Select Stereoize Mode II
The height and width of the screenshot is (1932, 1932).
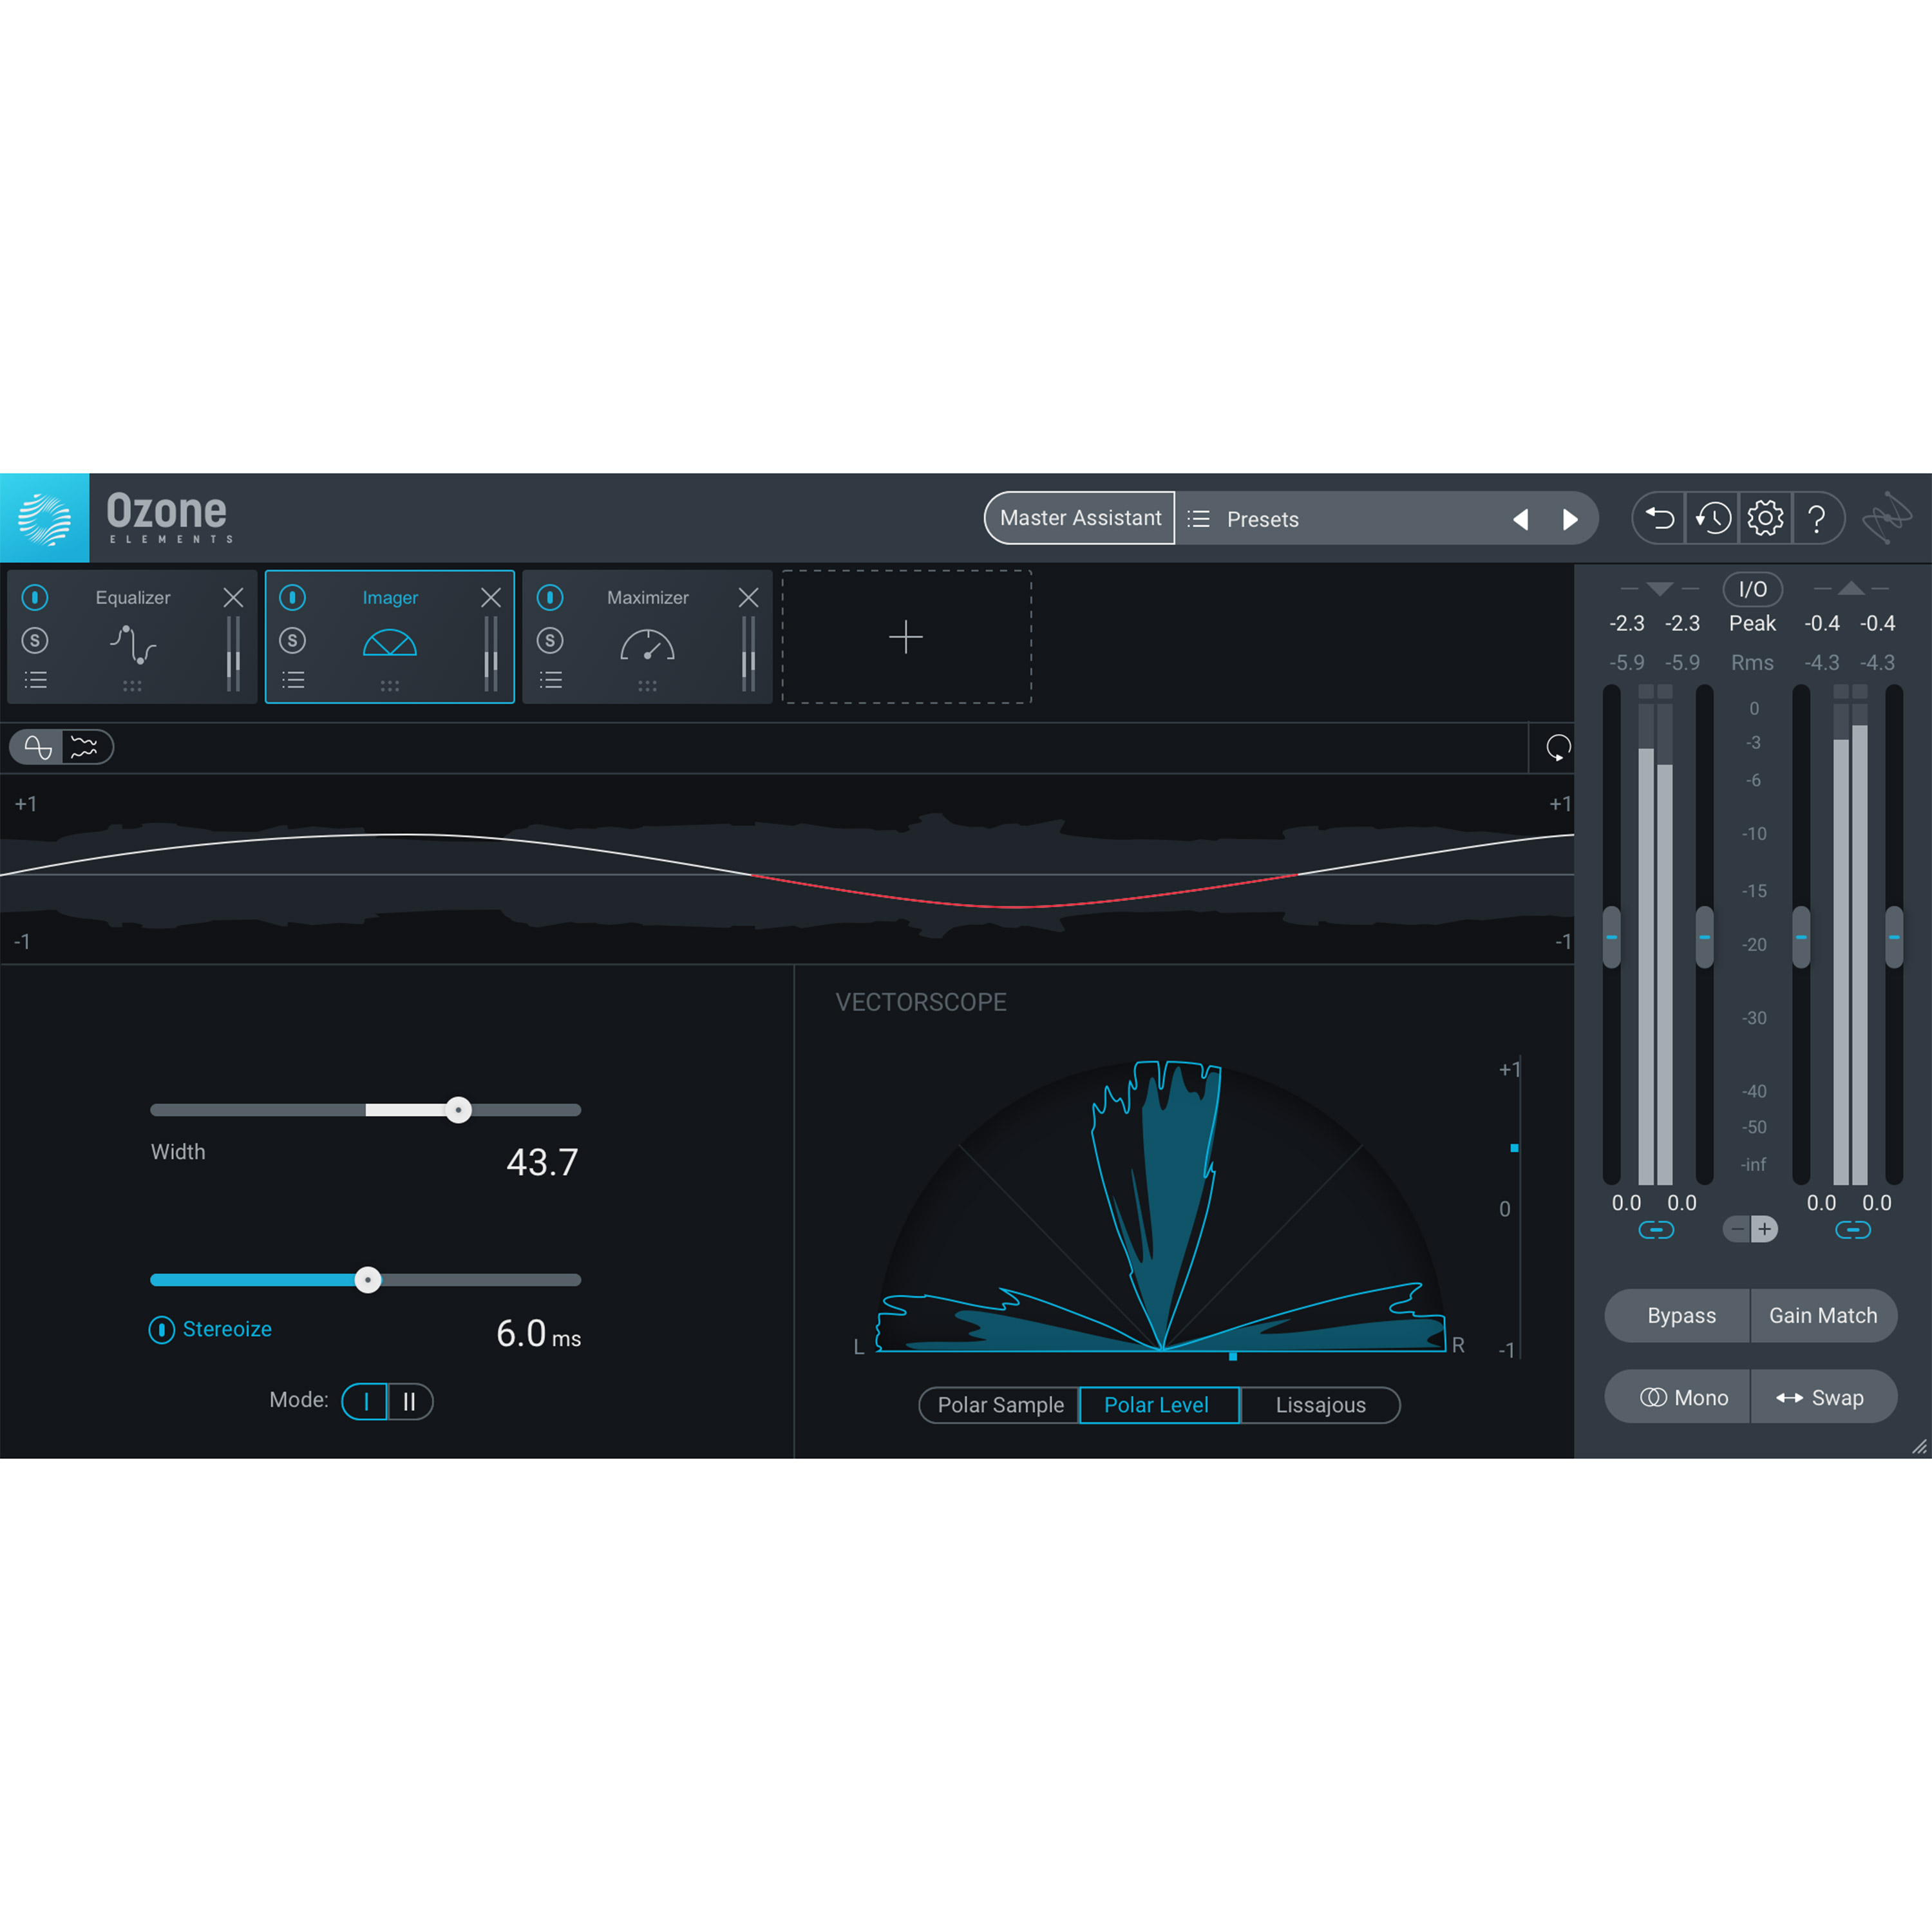coord(410,1402)
